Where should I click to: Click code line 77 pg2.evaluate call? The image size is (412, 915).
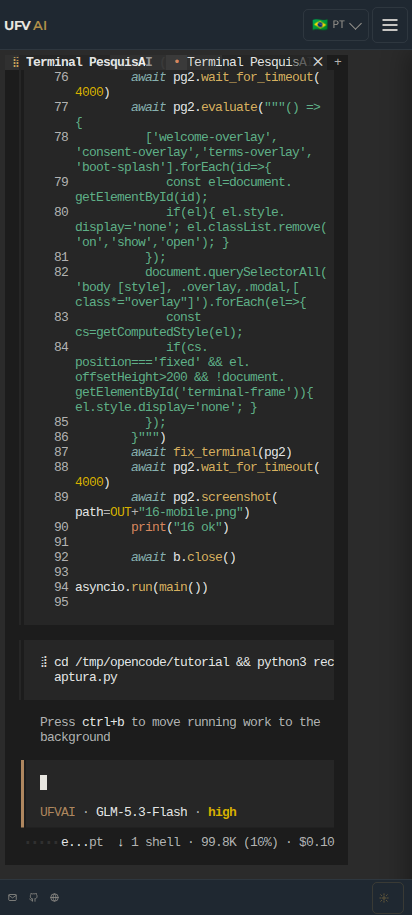point(198,115)
